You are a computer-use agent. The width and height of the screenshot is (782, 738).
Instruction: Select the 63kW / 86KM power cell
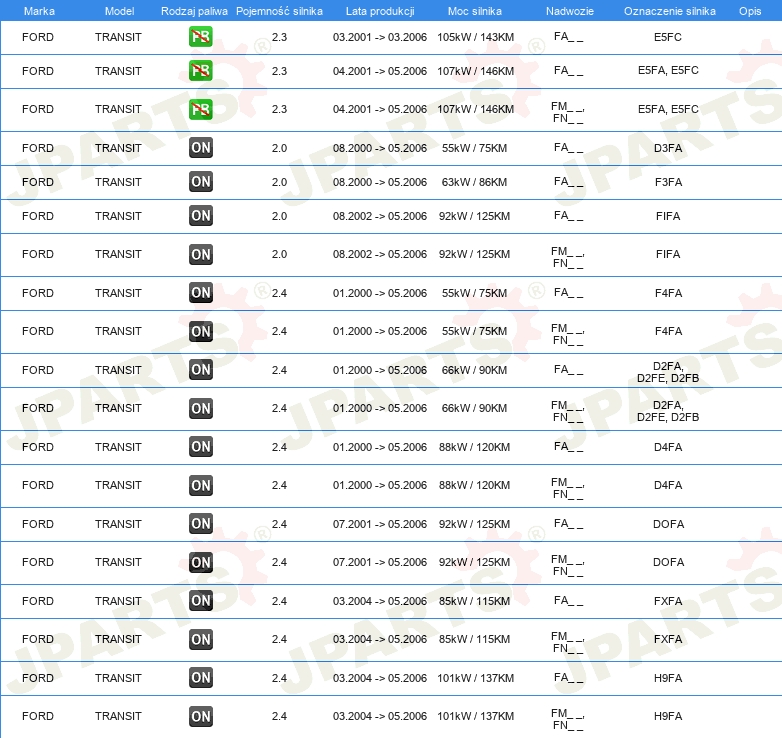474,182
